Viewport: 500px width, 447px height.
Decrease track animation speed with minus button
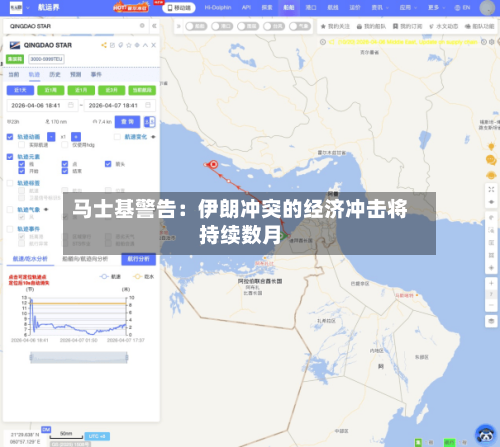[x=51, y=137]
